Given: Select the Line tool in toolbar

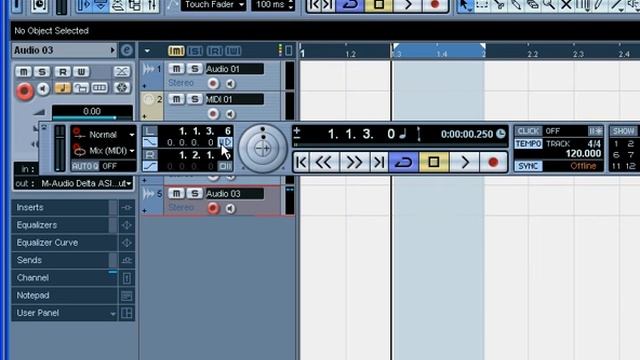Looking at the screenshot, I should tap(616, 5).
